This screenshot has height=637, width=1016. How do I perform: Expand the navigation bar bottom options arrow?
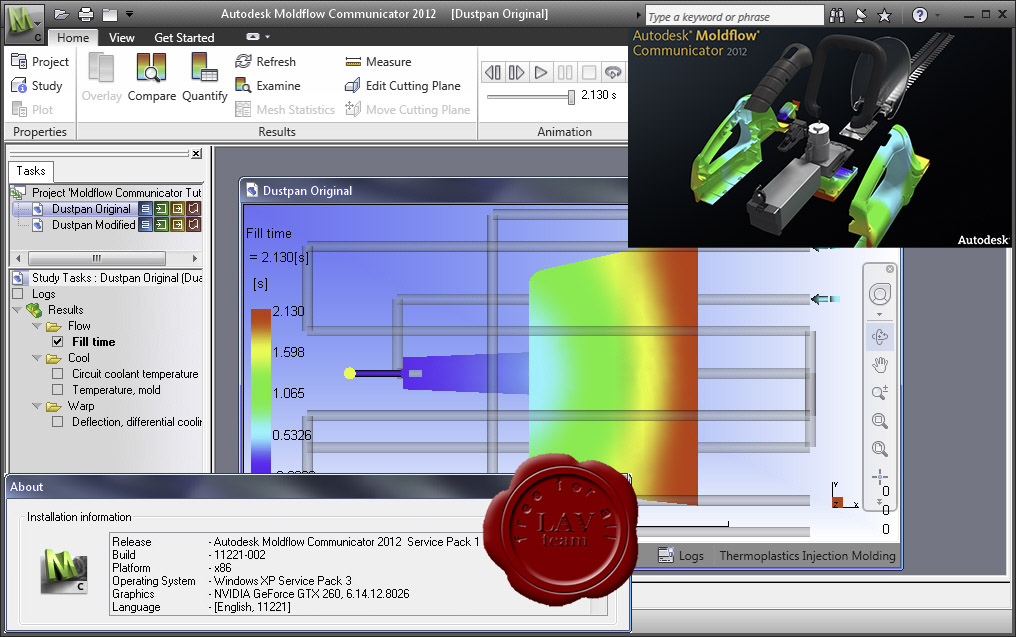880,502
